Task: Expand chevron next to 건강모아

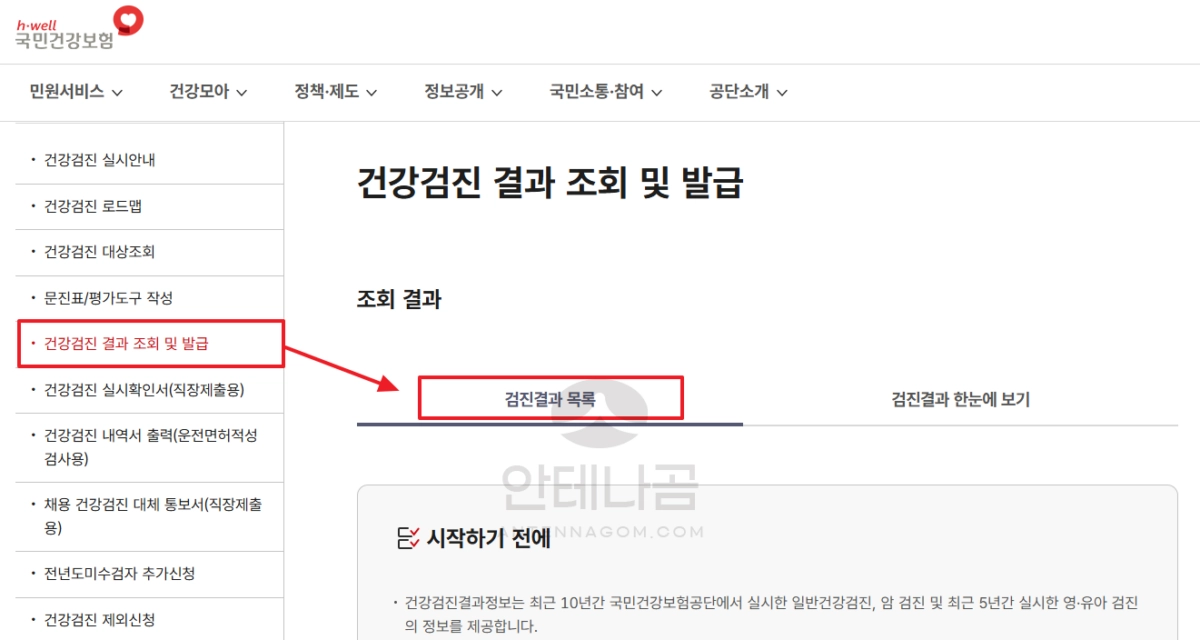Action: (241, 93)
